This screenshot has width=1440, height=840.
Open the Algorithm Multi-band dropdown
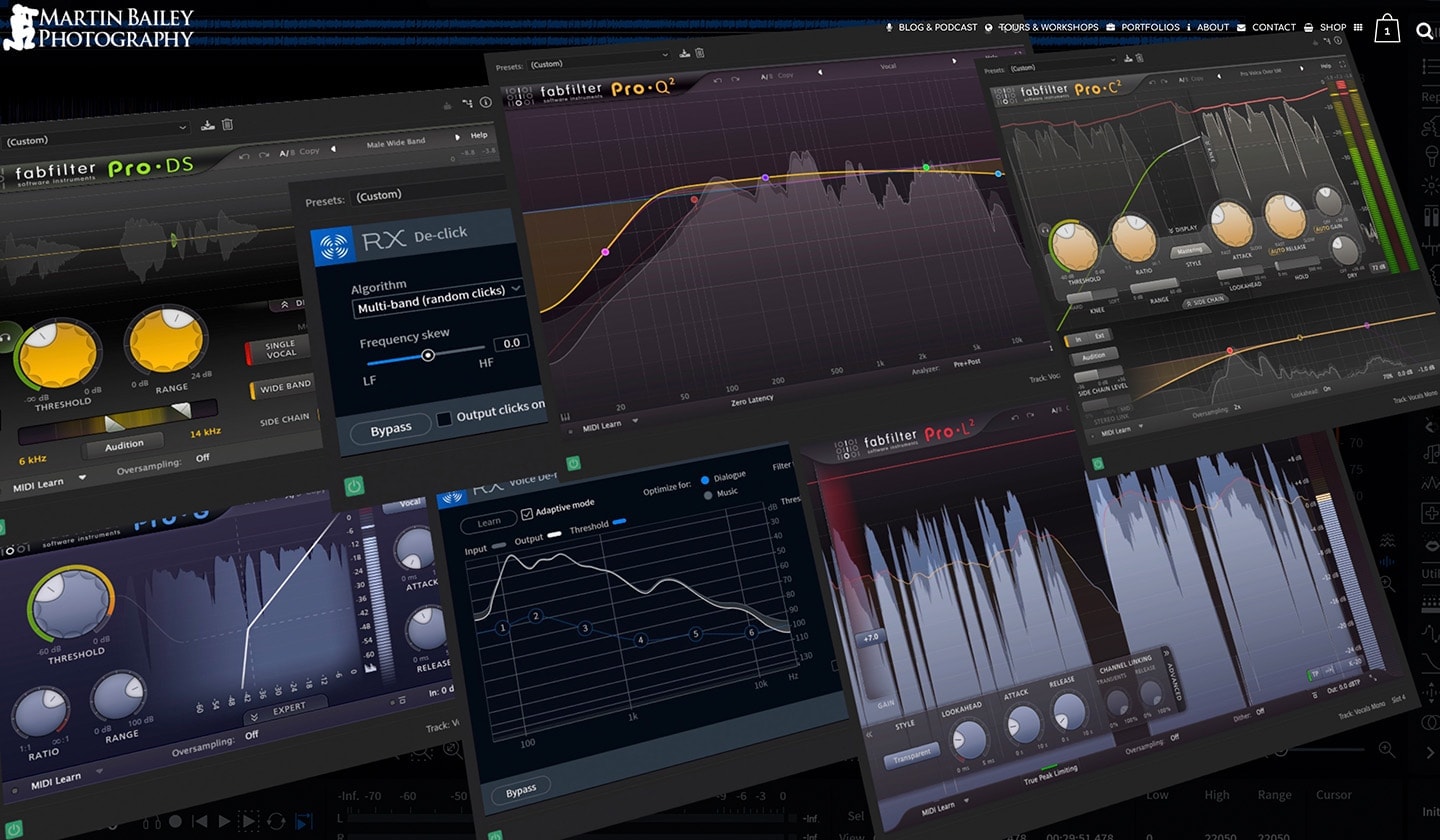pos(438,297)
